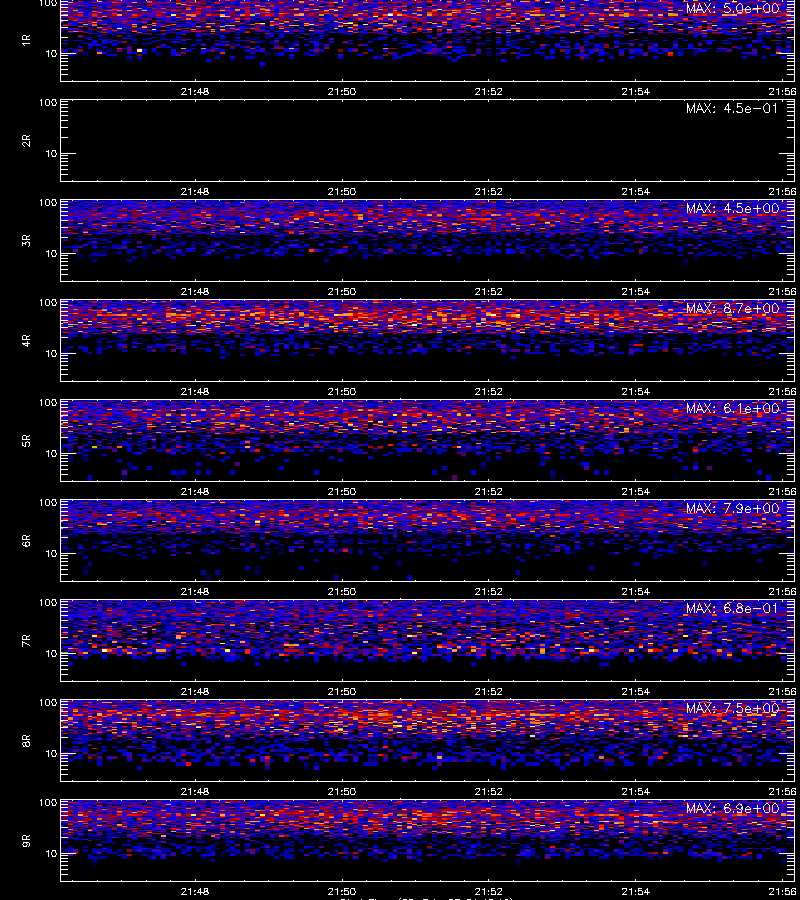This screenshot has height=900, width=800.
Task: Click the 8R panel axis label
Action: [26, 740]
